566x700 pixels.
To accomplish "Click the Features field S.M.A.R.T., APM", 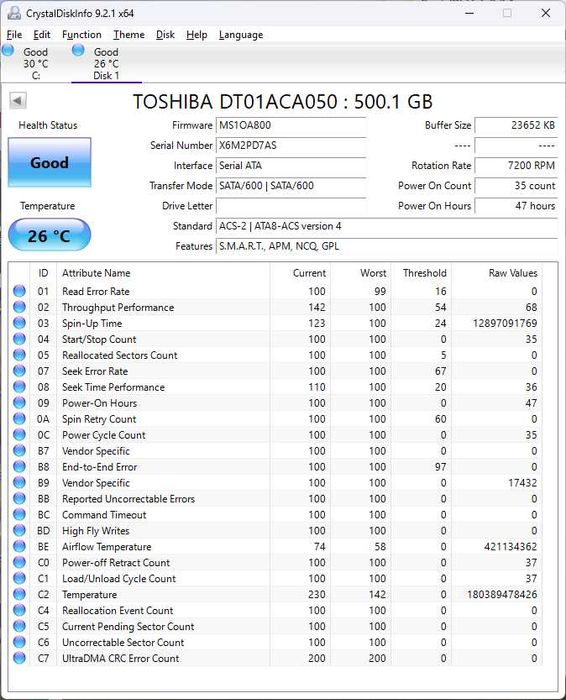I will point(387,246).
